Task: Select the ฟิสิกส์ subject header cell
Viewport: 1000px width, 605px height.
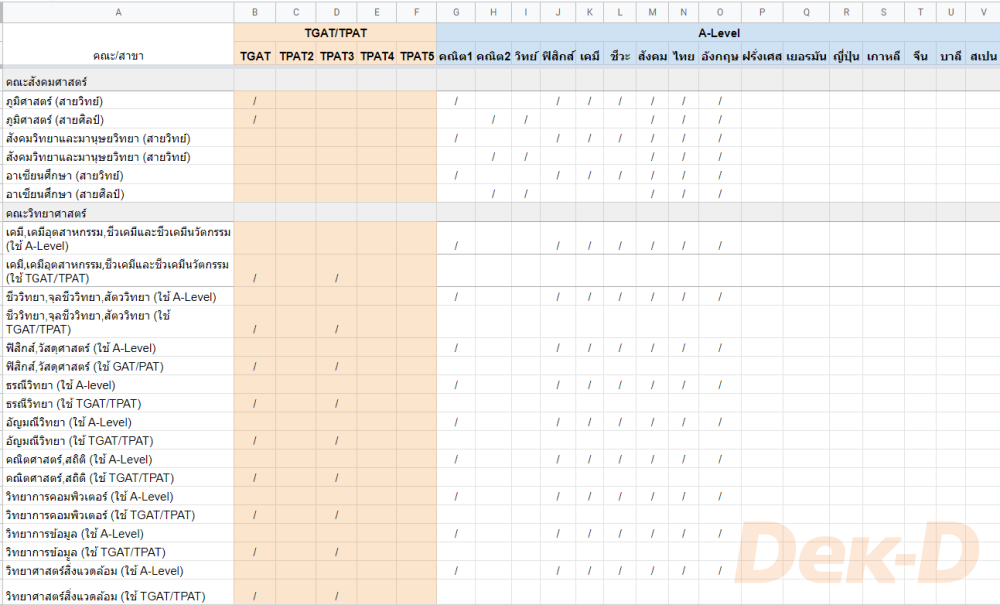Action: [558, 56]
